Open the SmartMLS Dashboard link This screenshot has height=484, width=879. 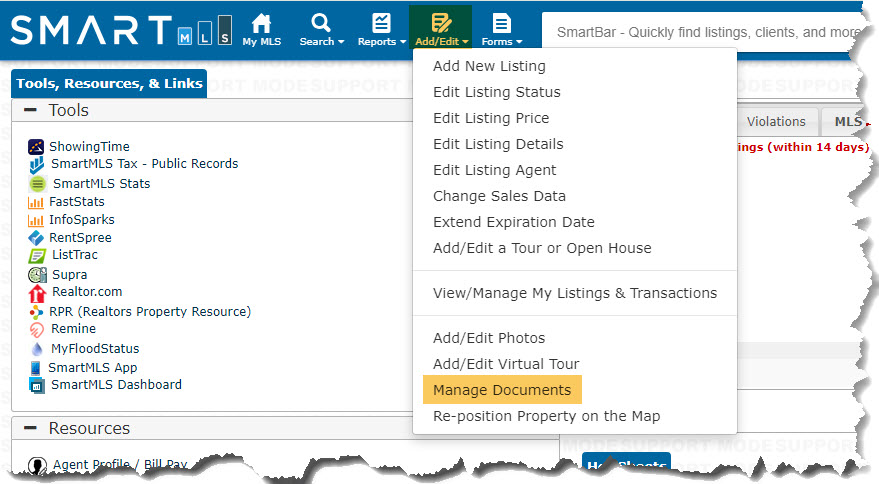tap(117, 385)
